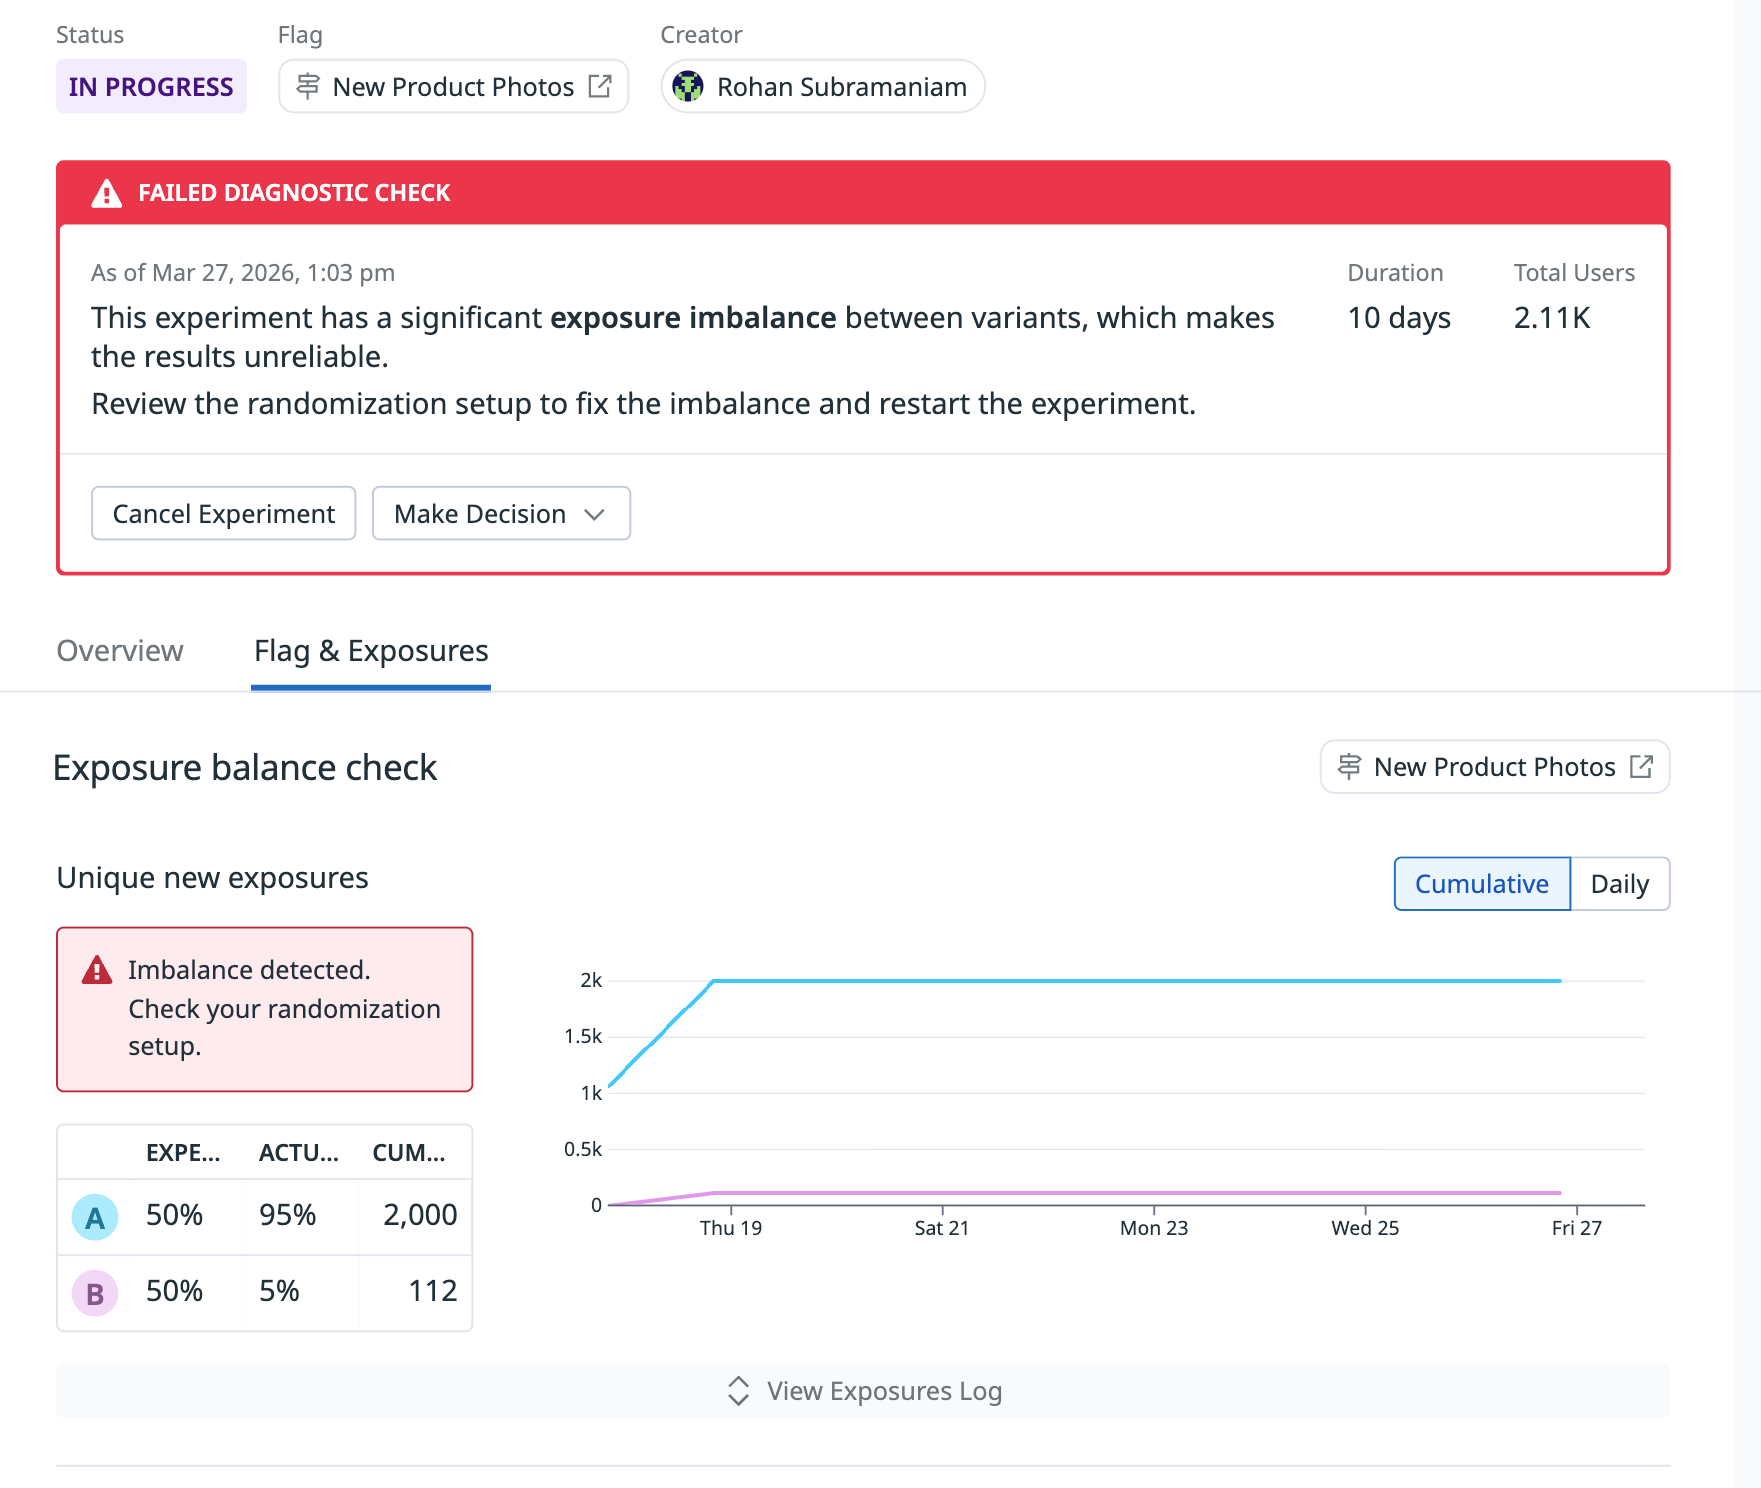
Task: Enable the Cumulative chart view
Action: click(1482, 884)
